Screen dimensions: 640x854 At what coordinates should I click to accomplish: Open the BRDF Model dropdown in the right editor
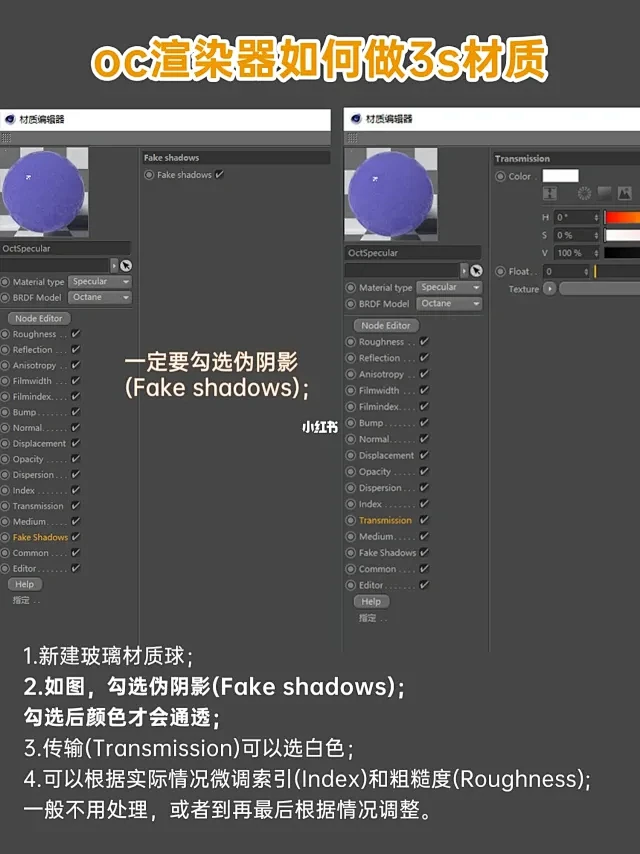click(x=449, y=303)
